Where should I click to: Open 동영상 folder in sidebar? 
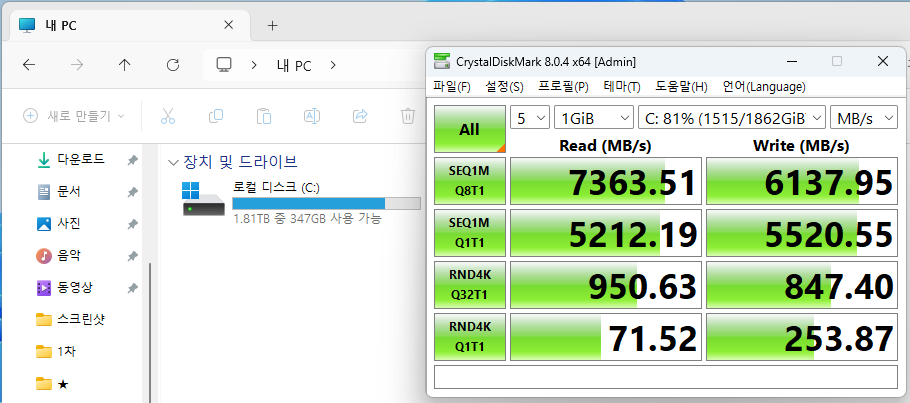point(73,287)
